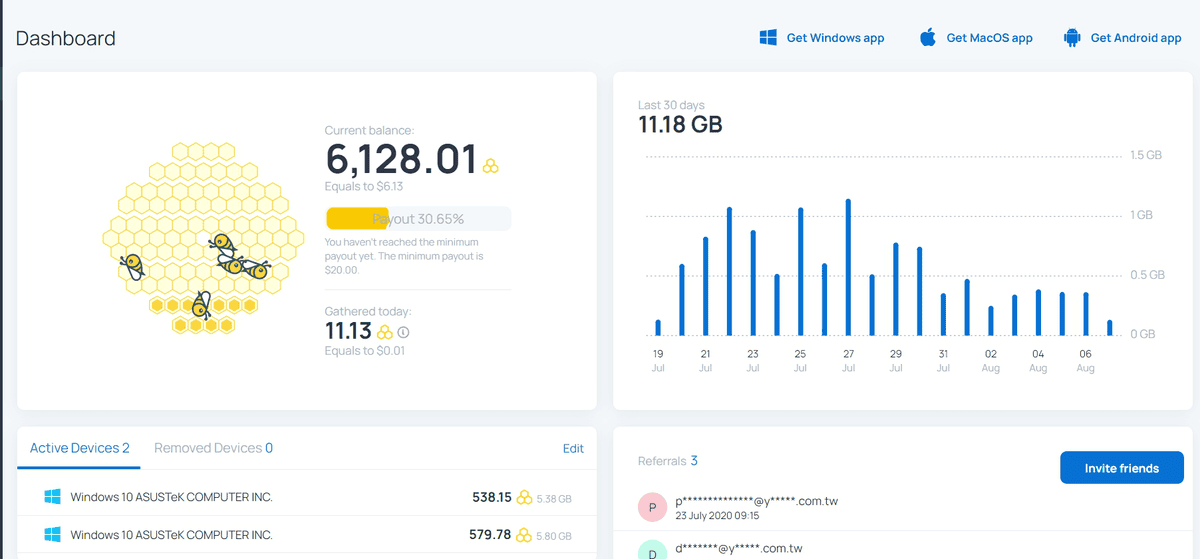
Task: Click the Apple logo beside Get MacOS app
Action: point(928,38)
